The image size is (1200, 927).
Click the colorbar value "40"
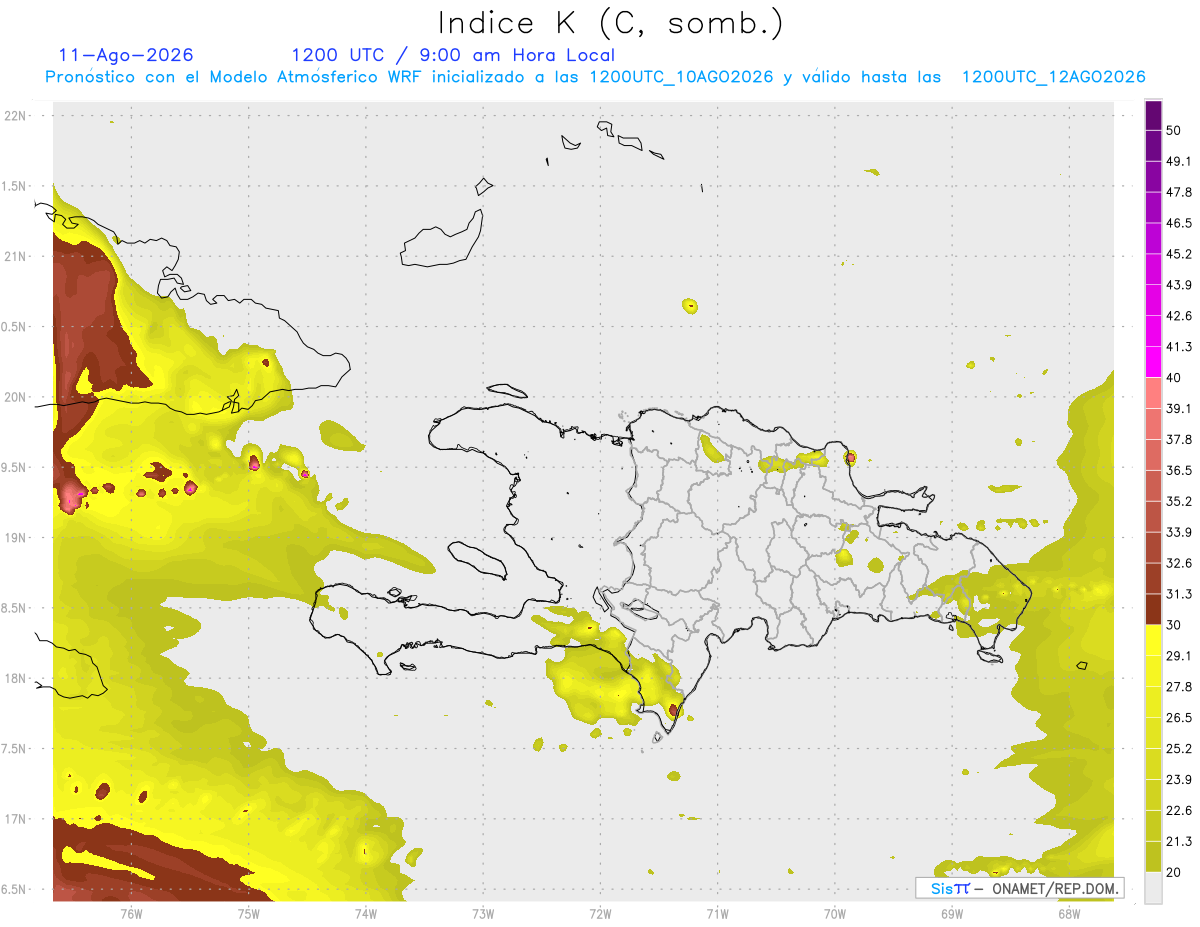coord(1174,378)
